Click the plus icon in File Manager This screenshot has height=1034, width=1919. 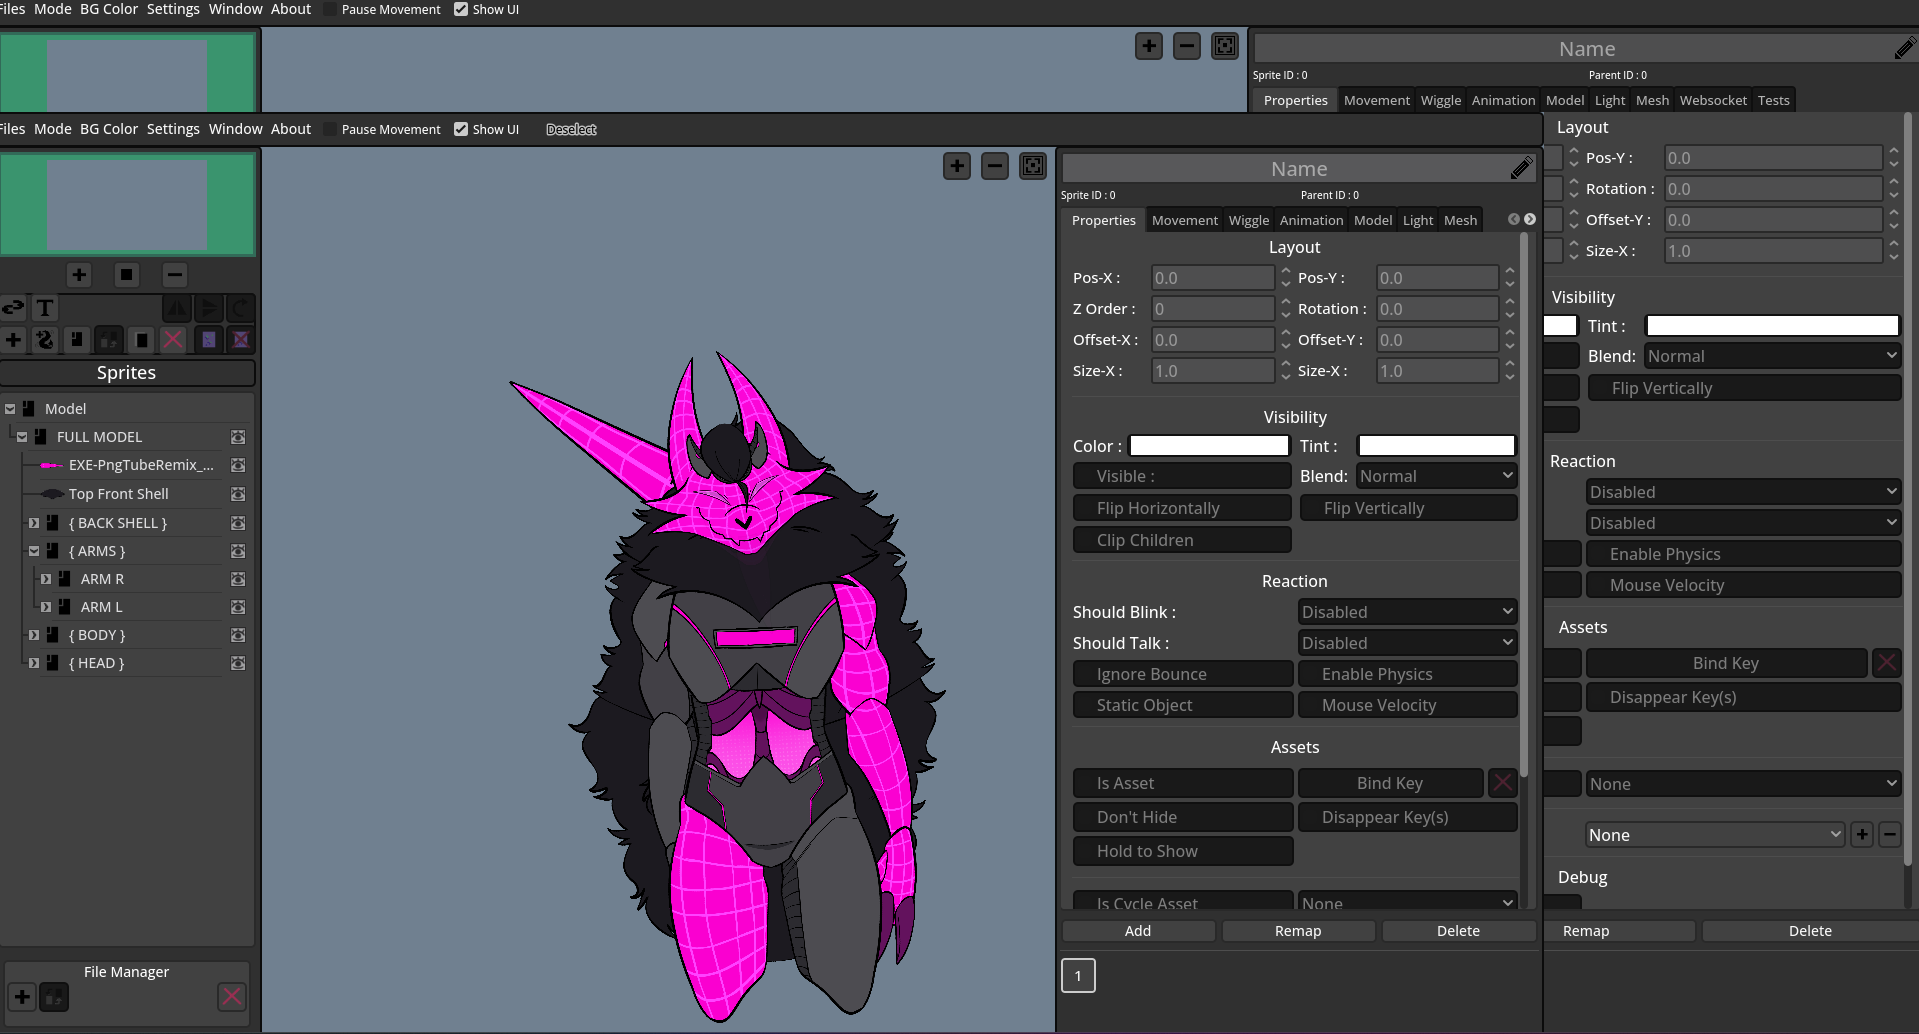coord(22,996)
